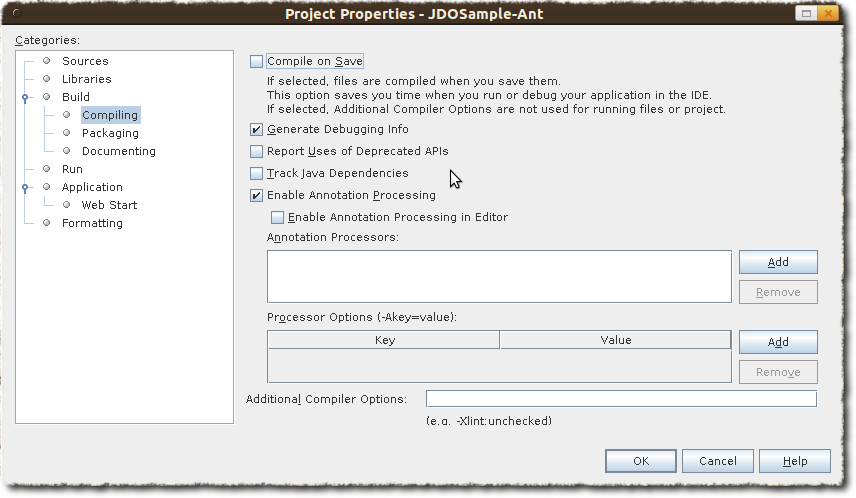856x498 pixels.
Task: Check Track Java Dependencies option
Action: click(x=257, y=174)
